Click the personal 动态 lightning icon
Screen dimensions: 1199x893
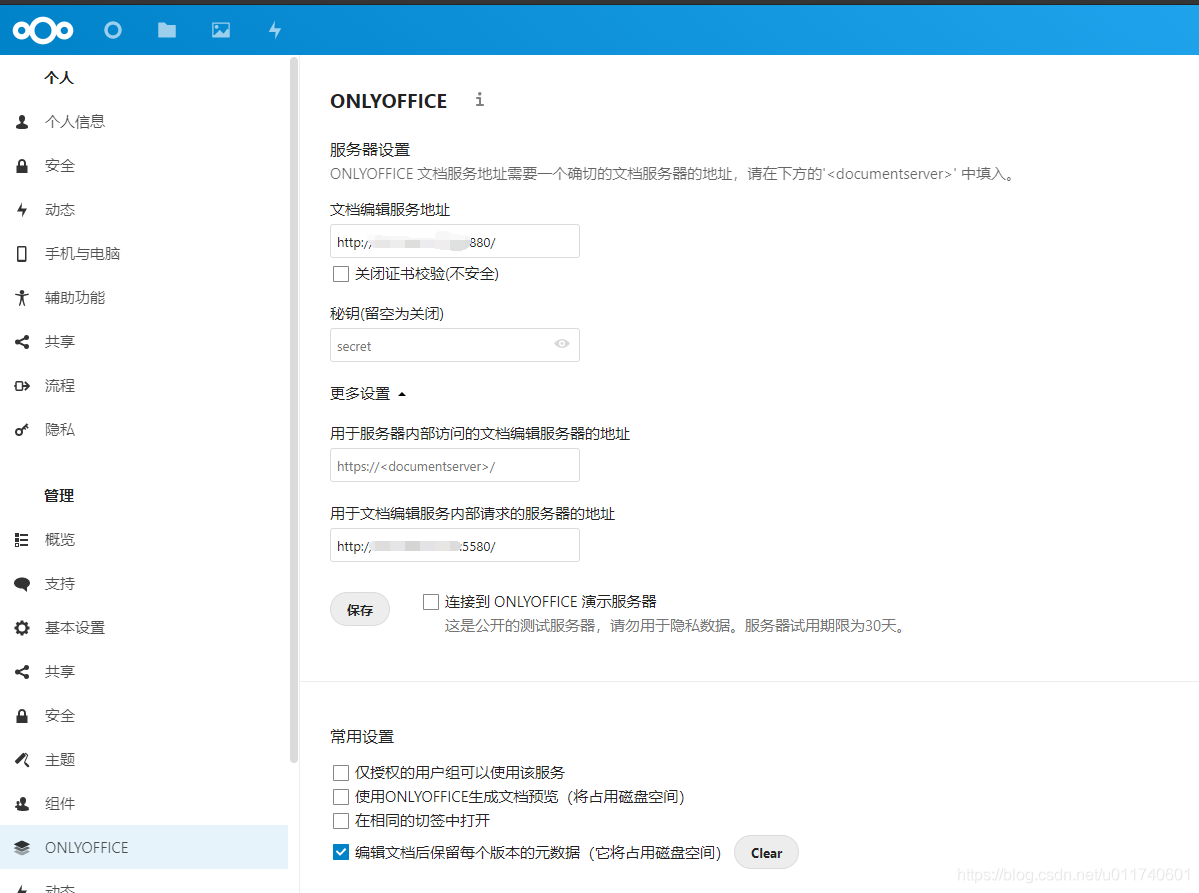pyautogui.click(x=22, y=209)
